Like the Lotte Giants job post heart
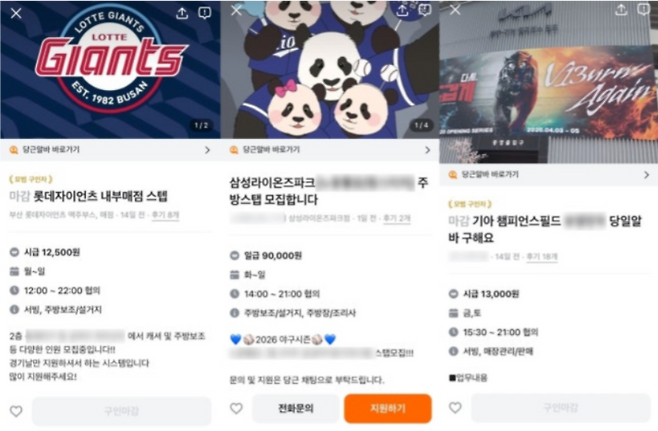658x431 pixels. [x=16, y=411]
